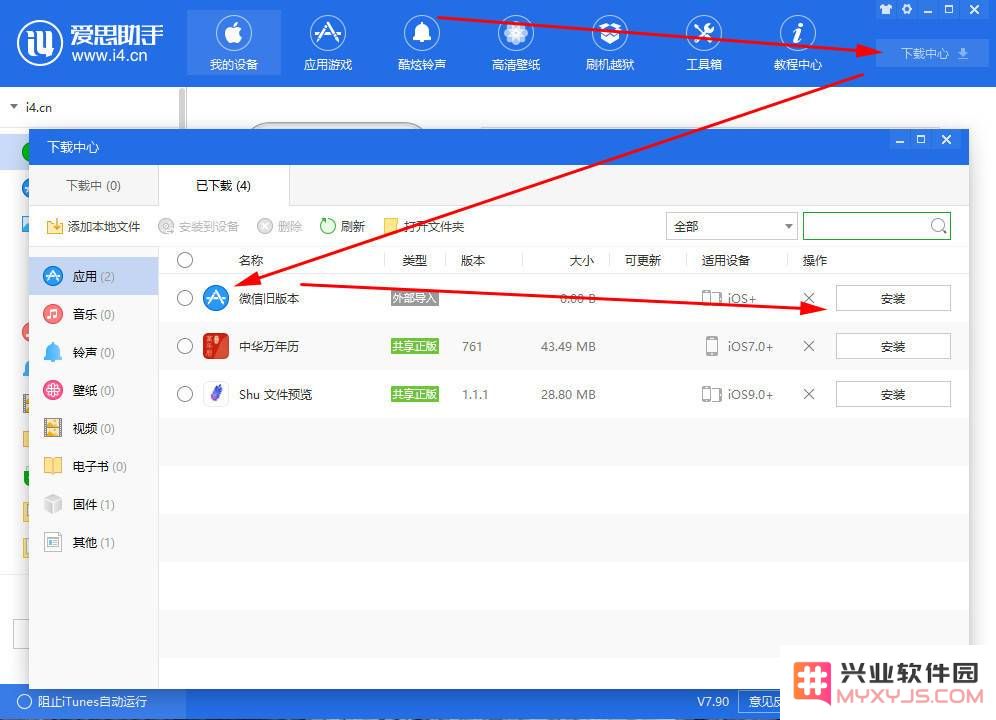This screenshot has width=996, height=720.
Task: Open 刷机越狱 section
Action: point(610,43)
